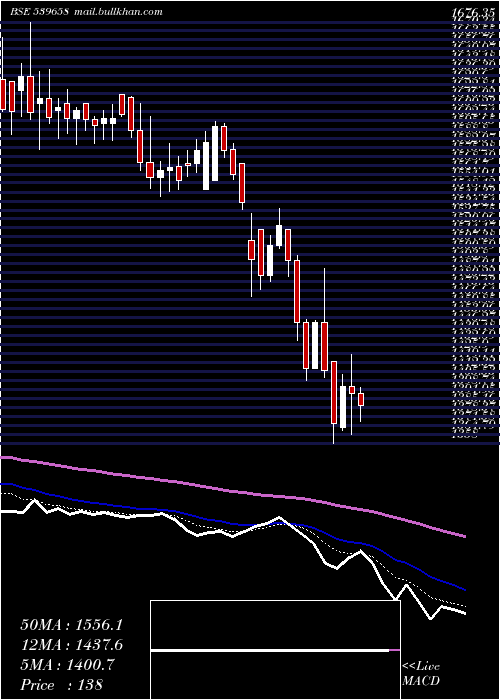Click the solid blue 12MA line
The image size is (500, 700).
(232, 524)
